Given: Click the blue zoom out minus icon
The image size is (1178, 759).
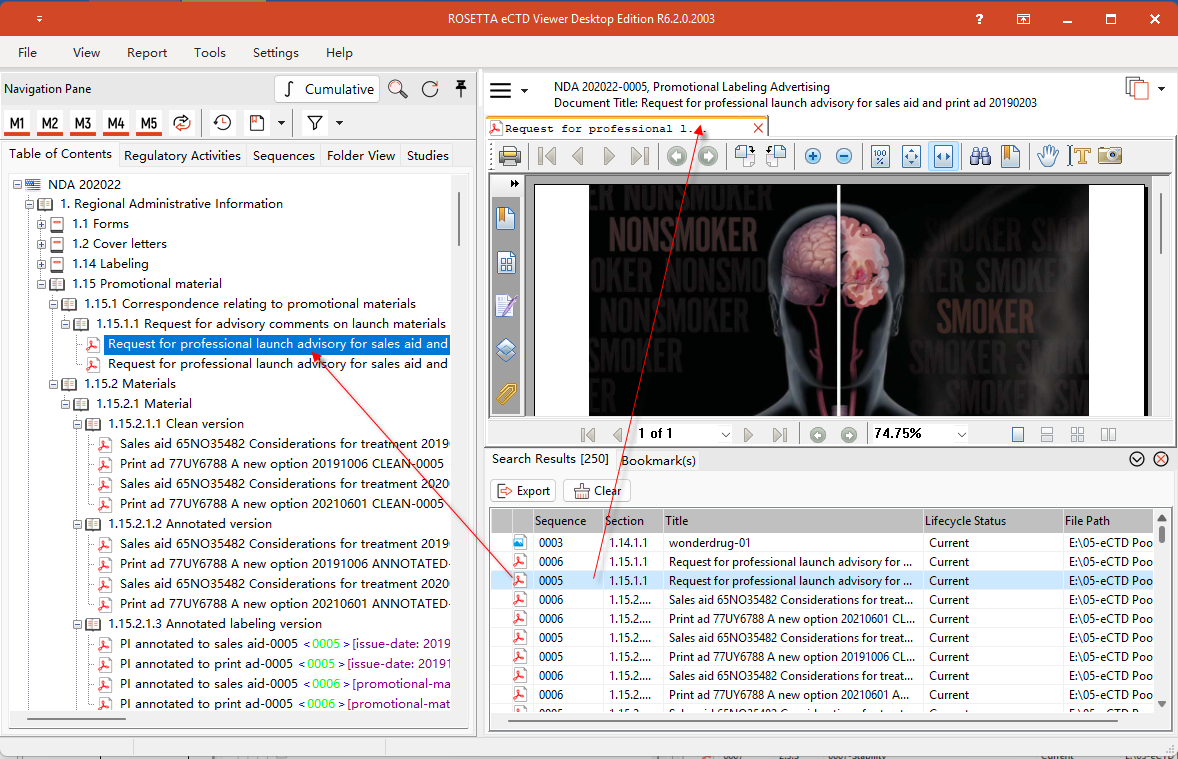Looking at the screenshot, I should [844, 156].
